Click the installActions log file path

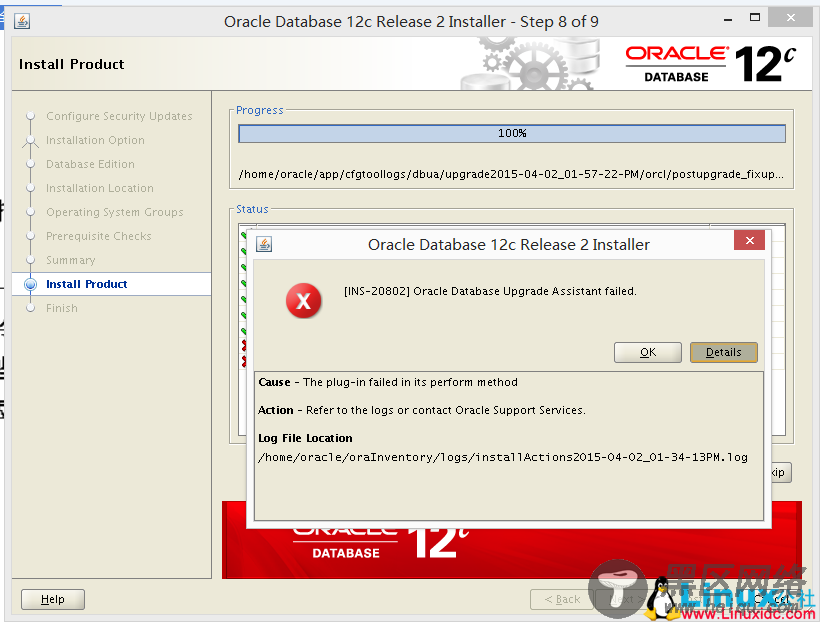pyautogui.click(x=503, y=457)
